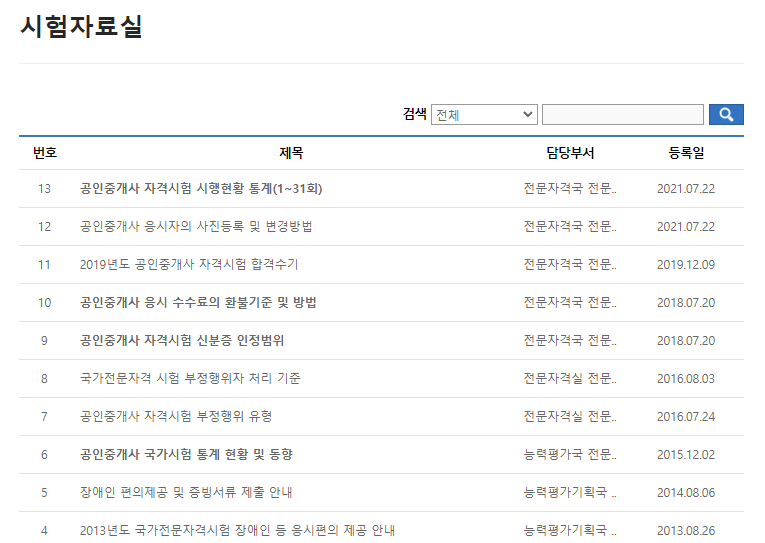Screen dimensions: 765x543
Task: Click date 2016.07.24 in row 7
Action: point(686,417)
